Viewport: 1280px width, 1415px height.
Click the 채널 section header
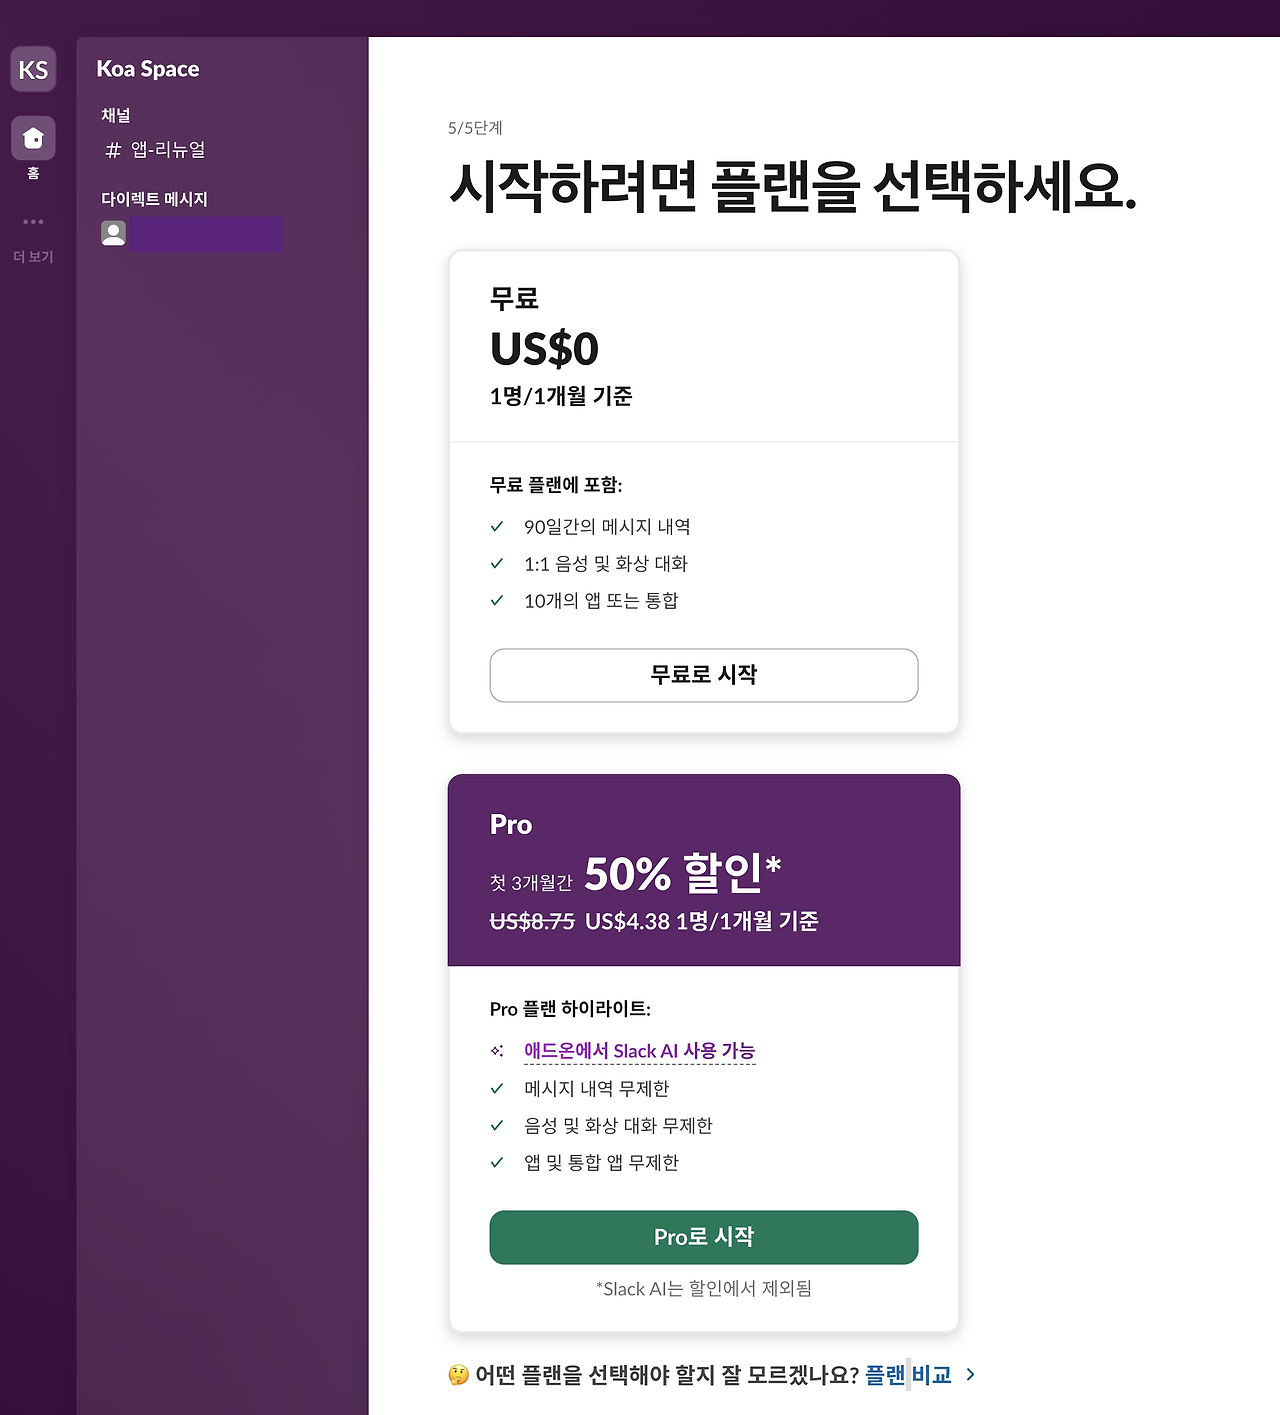114,115
